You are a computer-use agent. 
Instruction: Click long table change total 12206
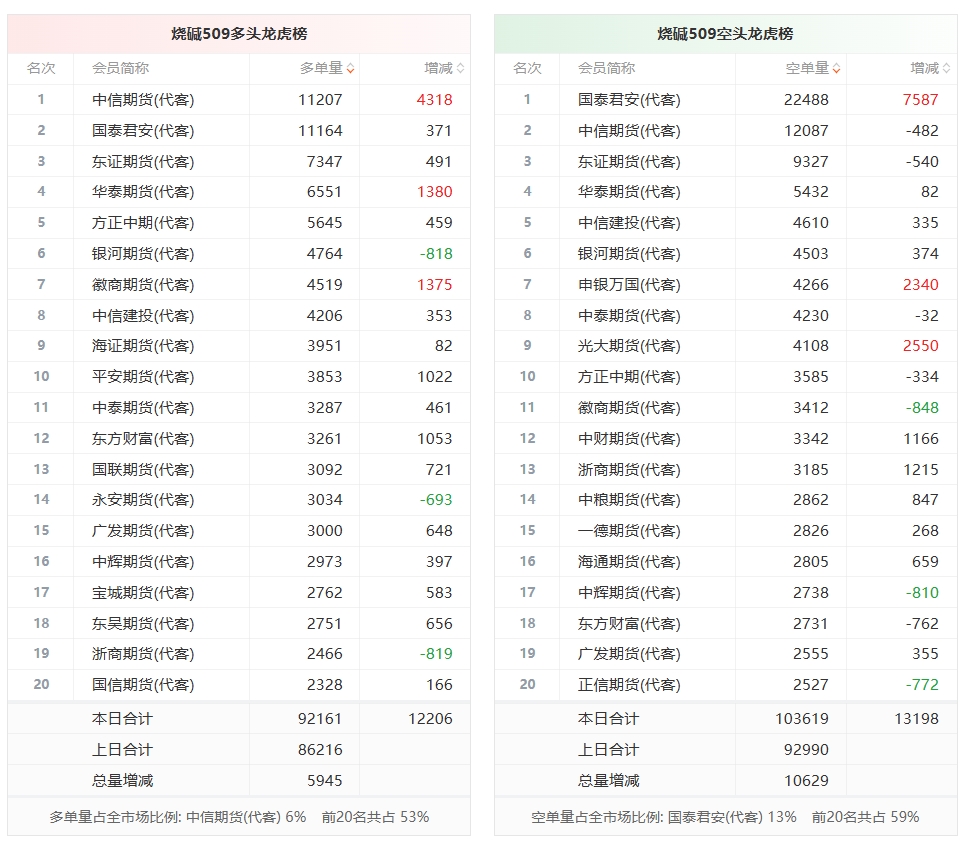[x=430, y=719]
